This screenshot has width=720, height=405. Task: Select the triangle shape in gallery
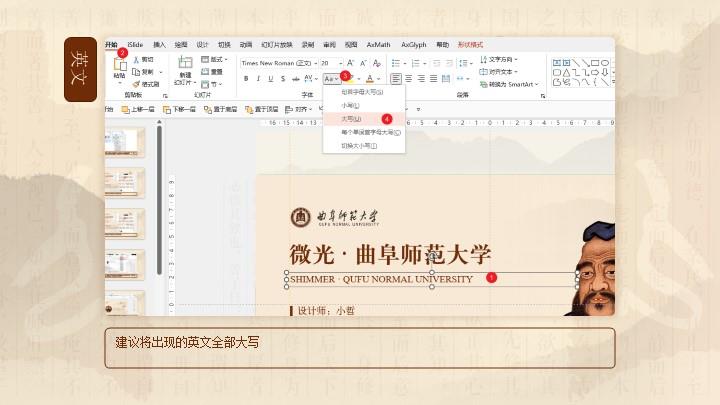[566, 73]
